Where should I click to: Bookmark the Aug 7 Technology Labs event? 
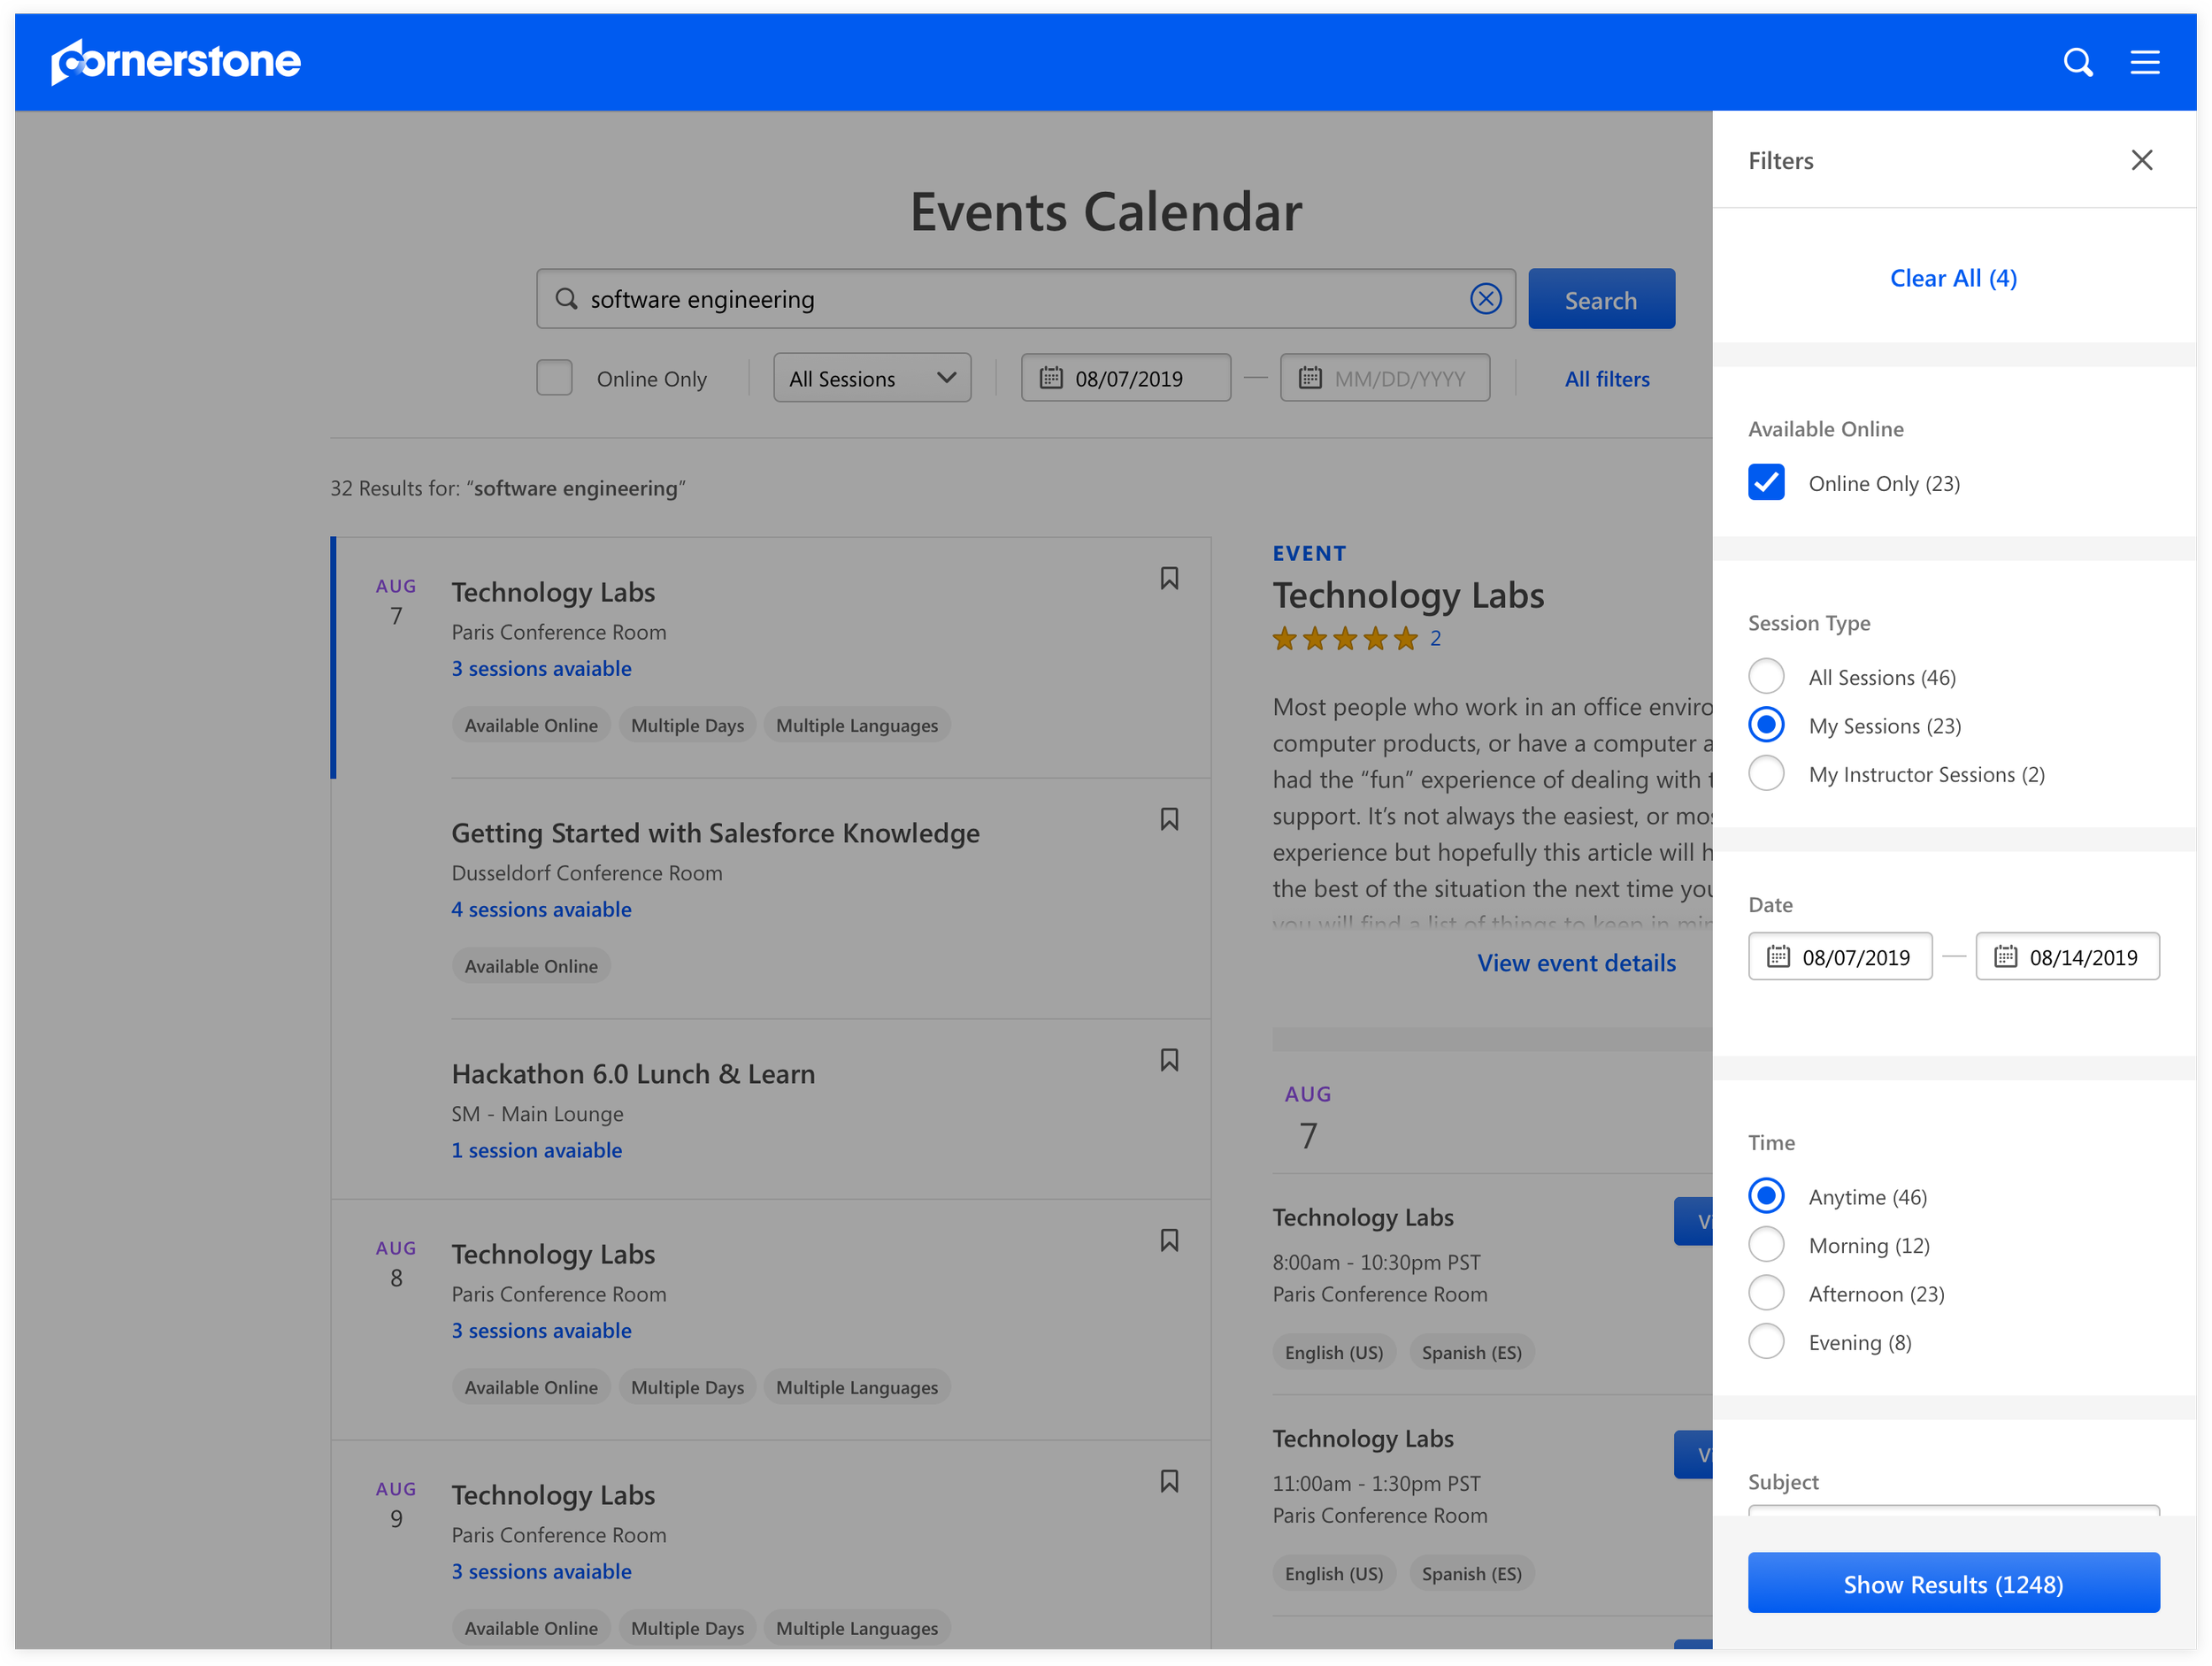coord(1168,578)
